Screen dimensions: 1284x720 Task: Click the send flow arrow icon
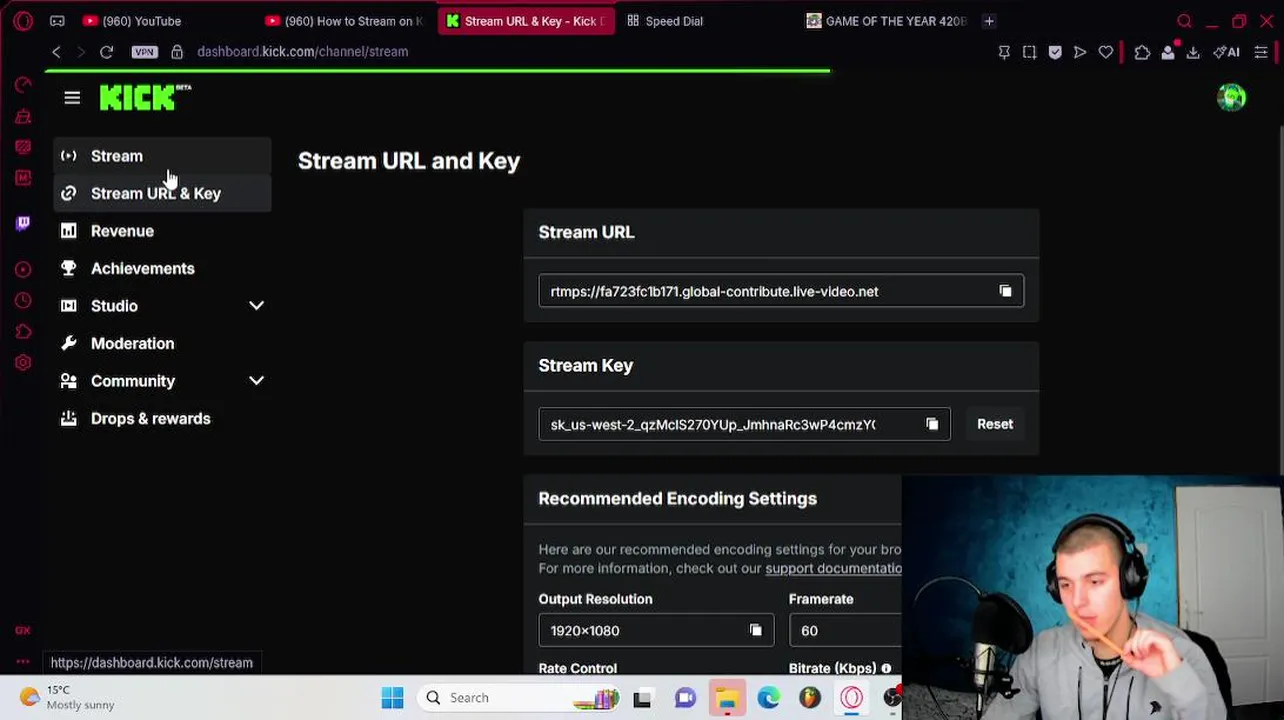coord(1080,52)
